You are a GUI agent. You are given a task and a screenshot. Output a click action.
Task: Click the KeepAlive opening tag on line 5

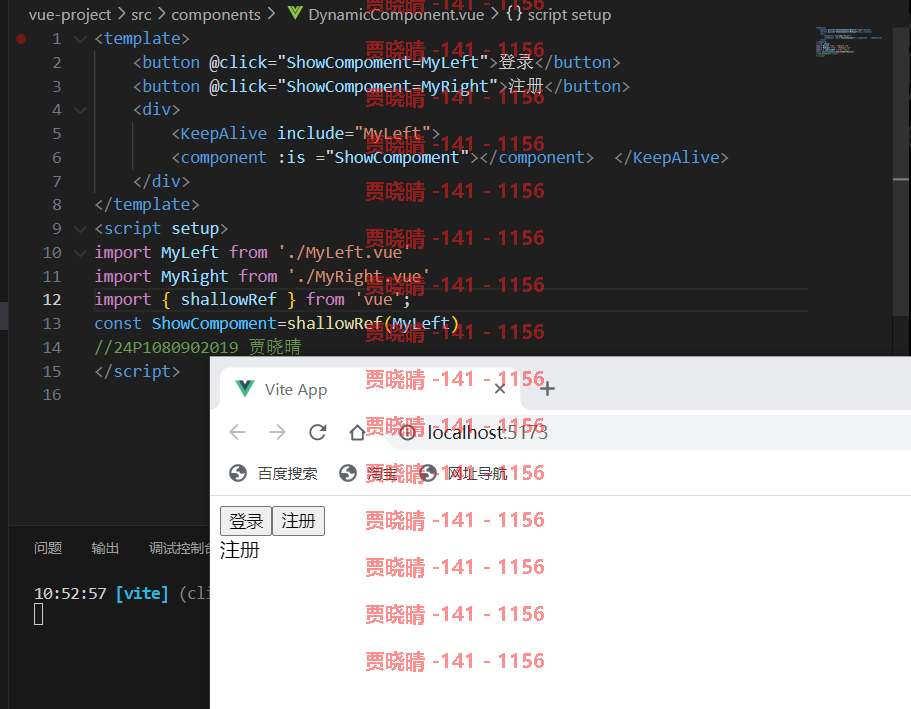coord(305,134)
